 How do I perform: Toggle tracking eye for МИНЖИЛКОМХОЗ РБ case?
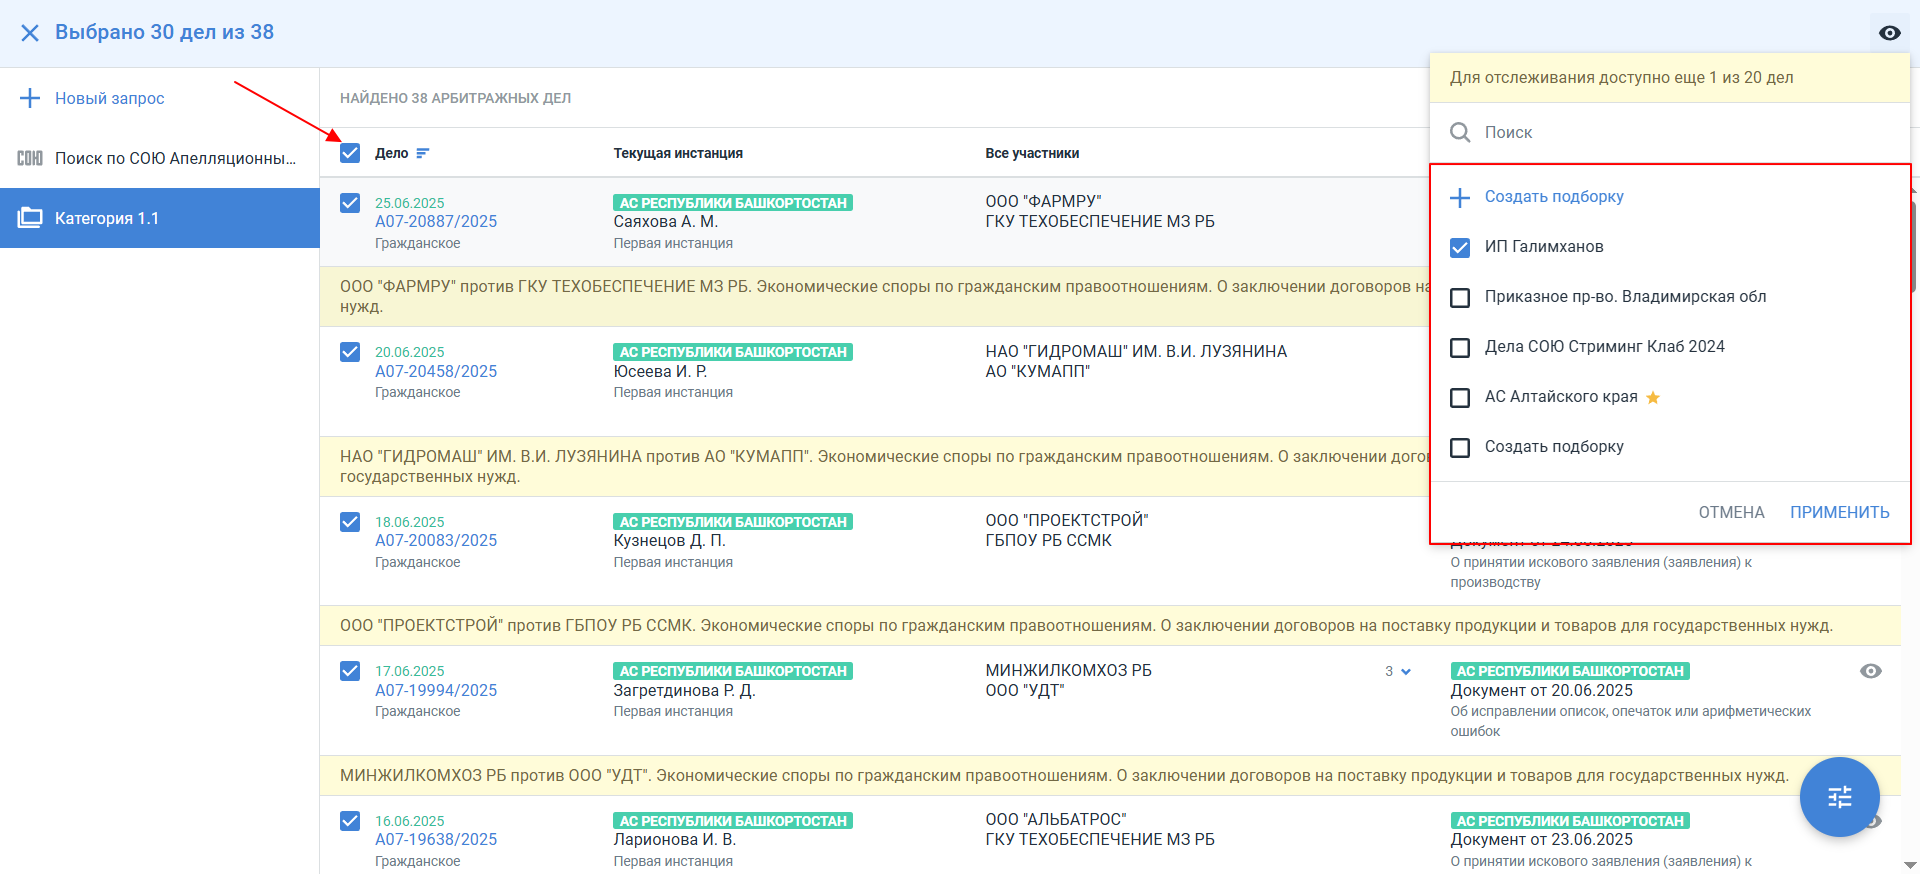click(1871, 671)
